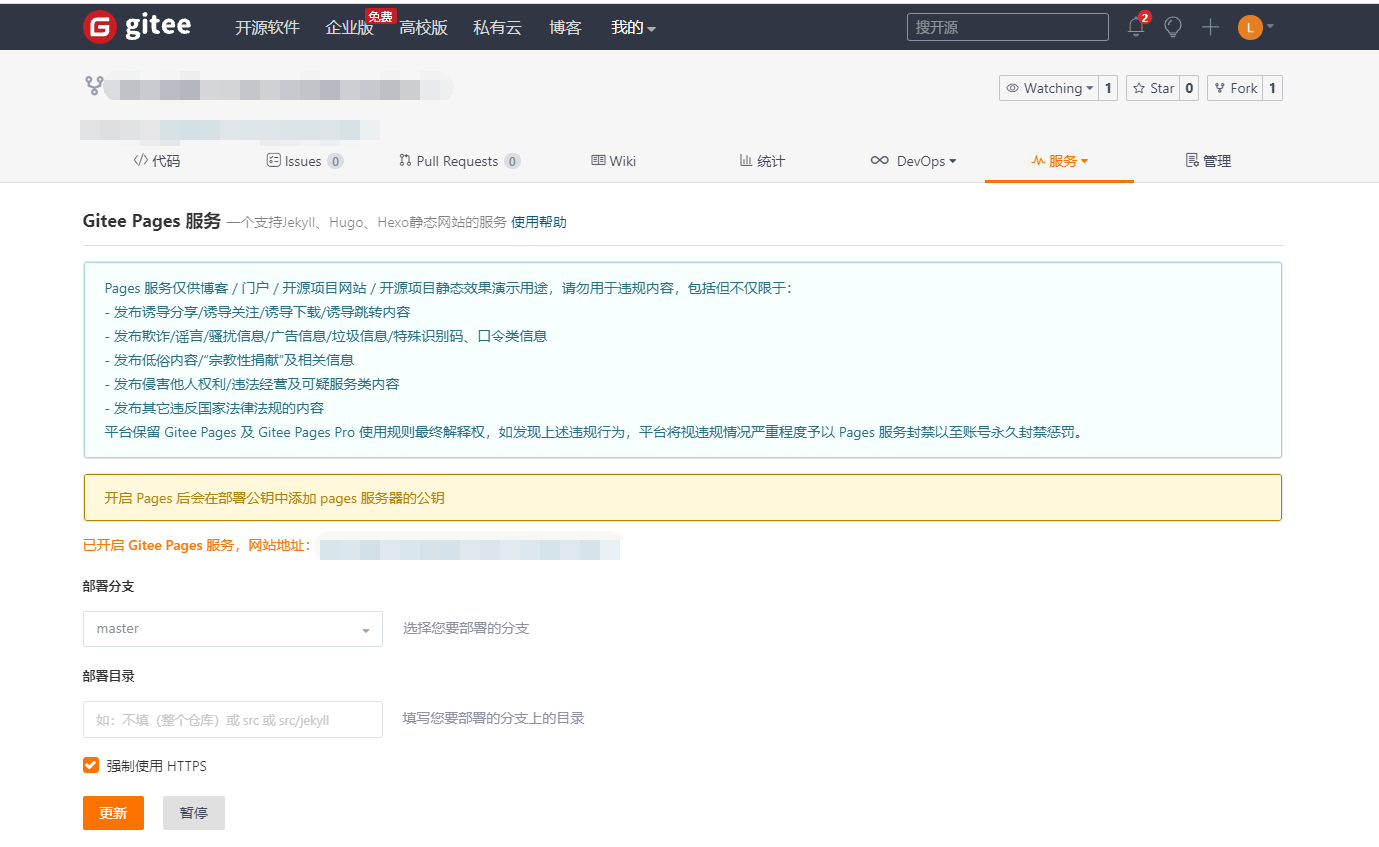Viewport: 1379px width, 847px height.
Task: Click the yellow 开启 Pages 后会在部署公钥 notice
Action: pos(682,497)
